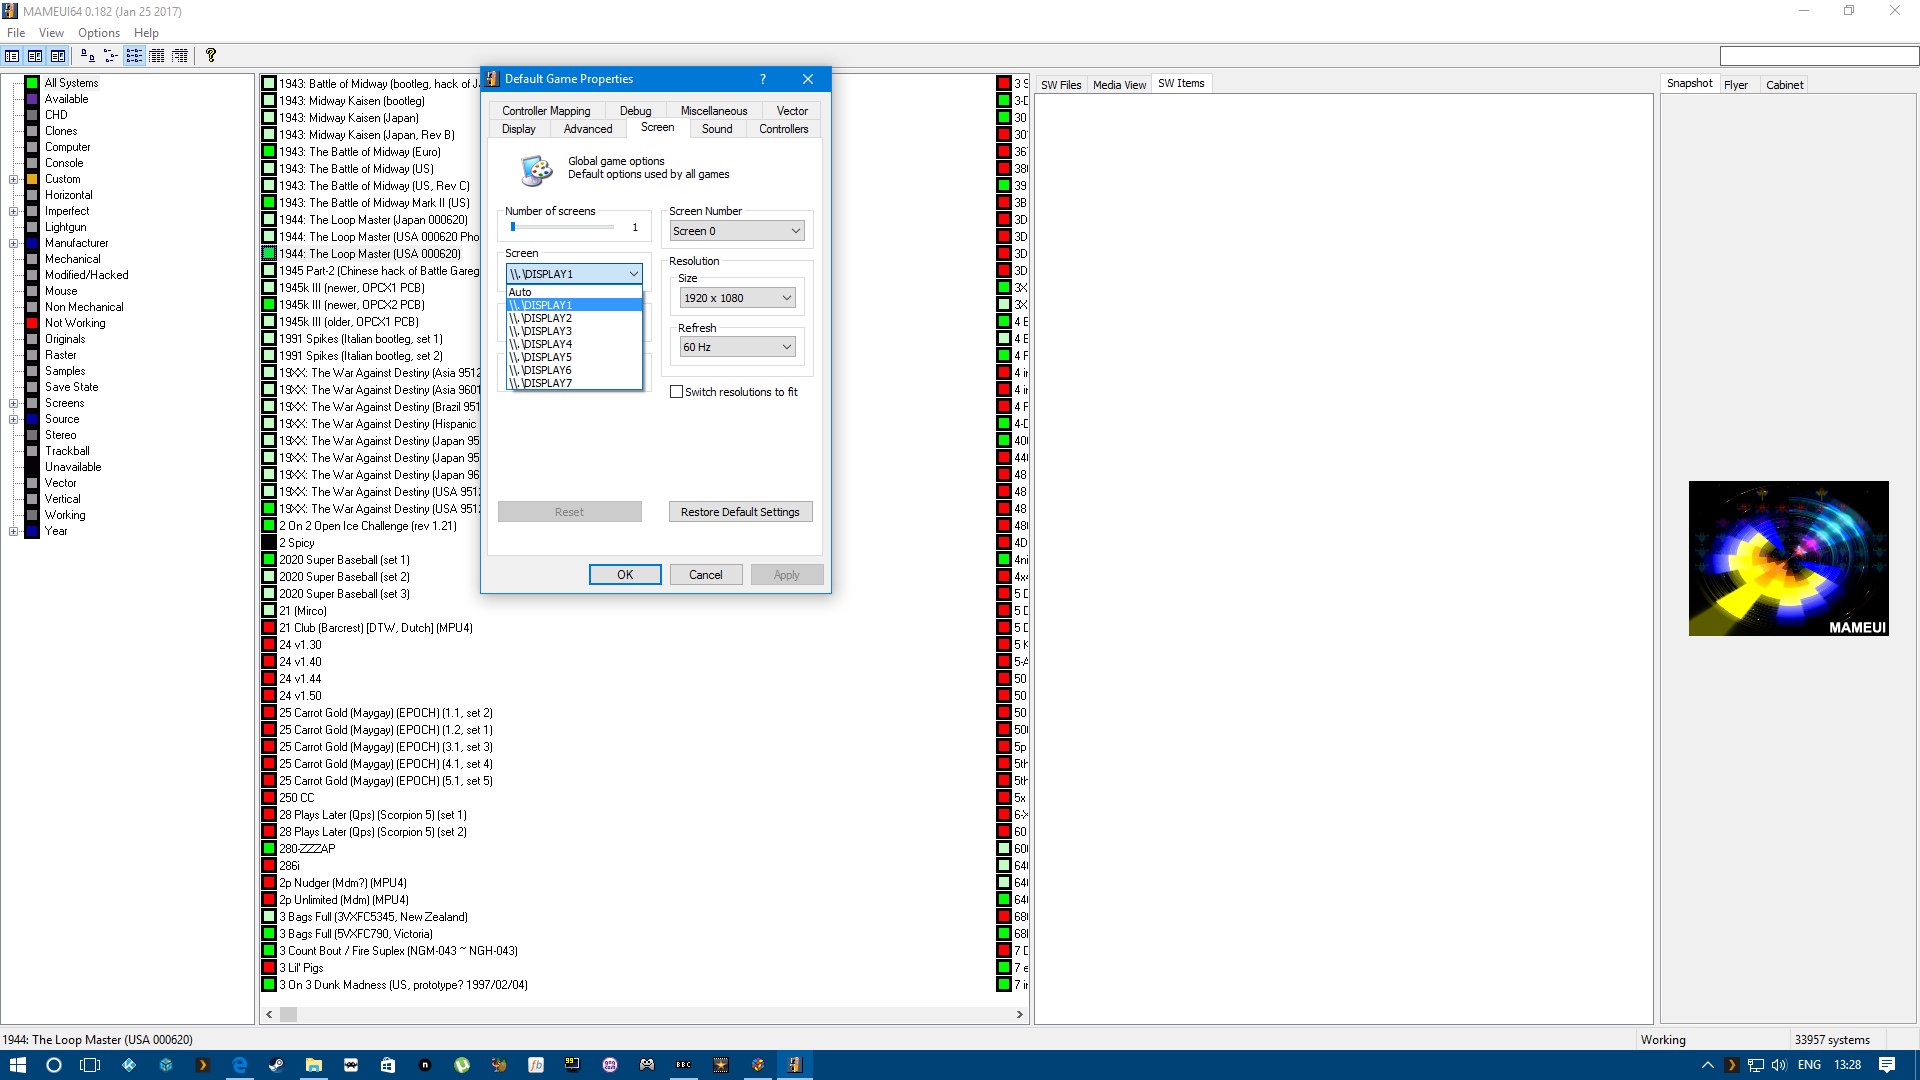Click status icon of 250 CC

(269, 798)
